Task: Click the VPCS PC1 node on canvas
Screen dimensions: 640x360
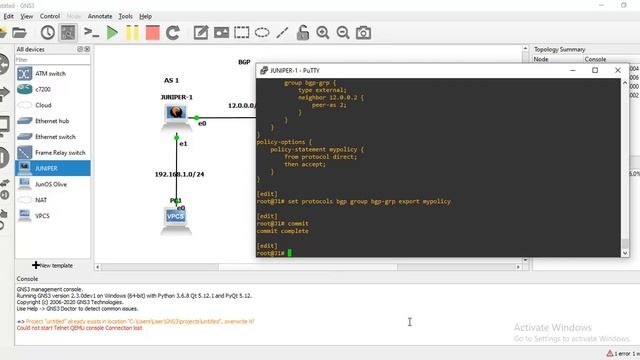Action: 176,220
